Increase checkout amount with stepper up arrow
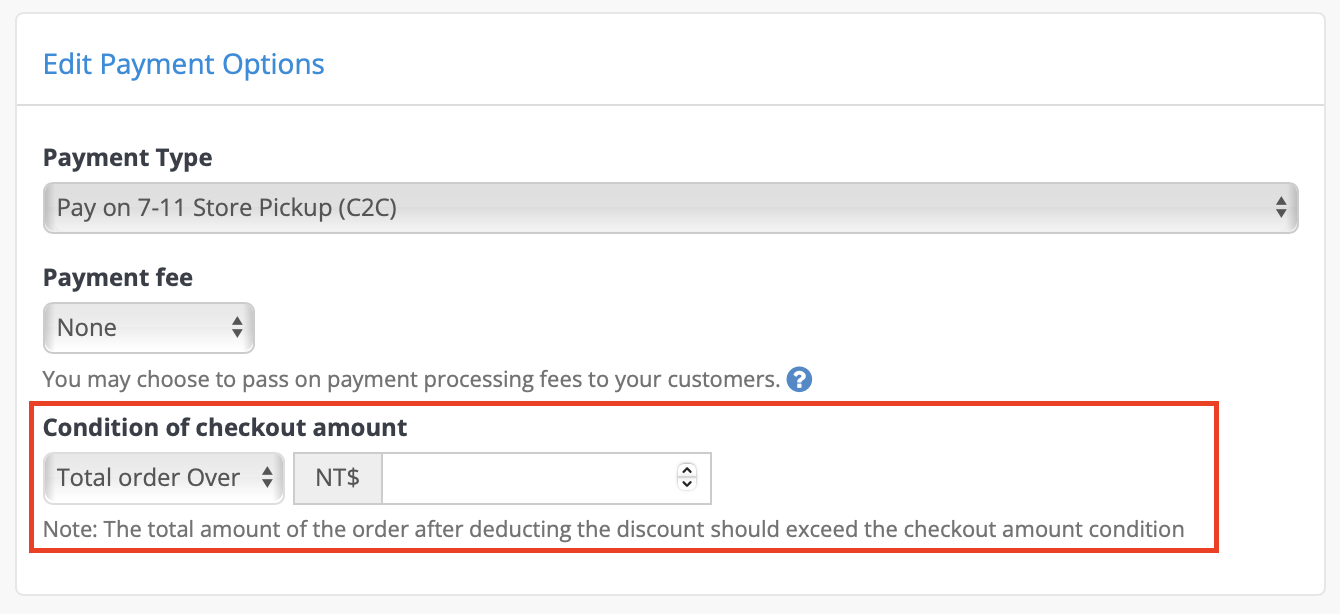This screenshot has height=614, width=1340. tap(686, 471)
